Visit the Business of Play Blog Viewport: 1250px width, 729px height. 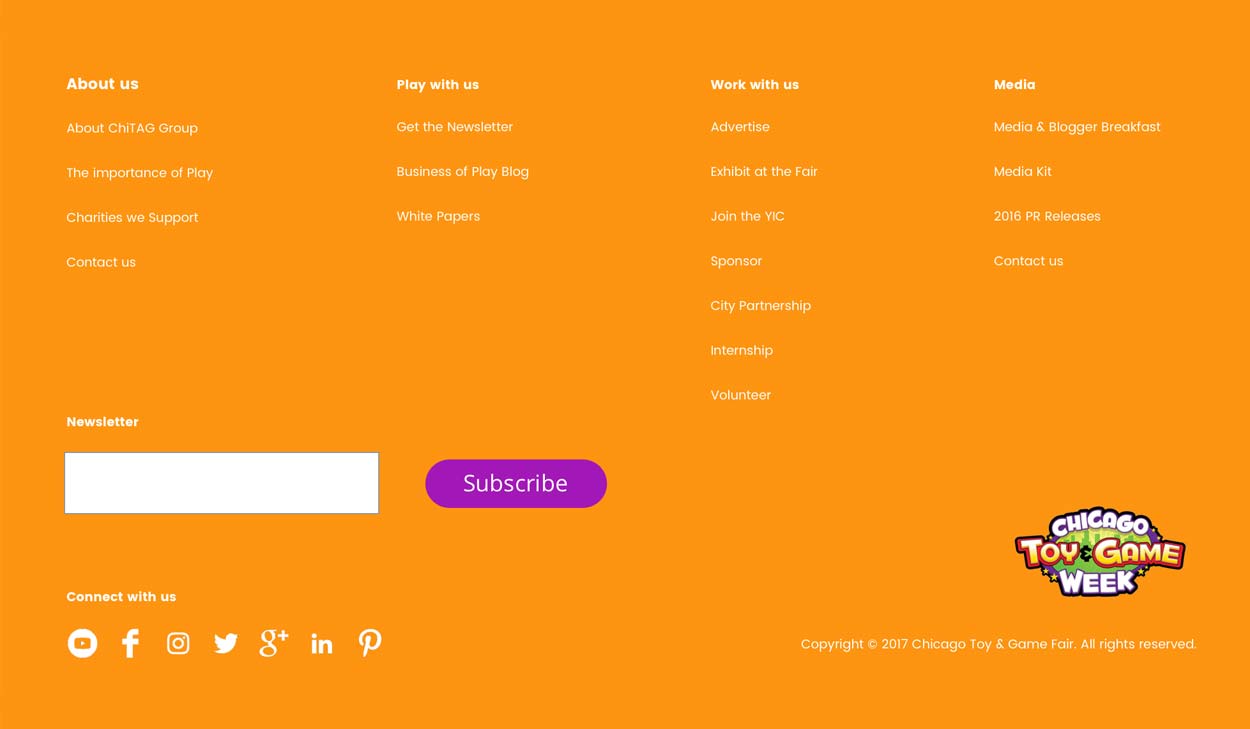click(x=463, y=172)
